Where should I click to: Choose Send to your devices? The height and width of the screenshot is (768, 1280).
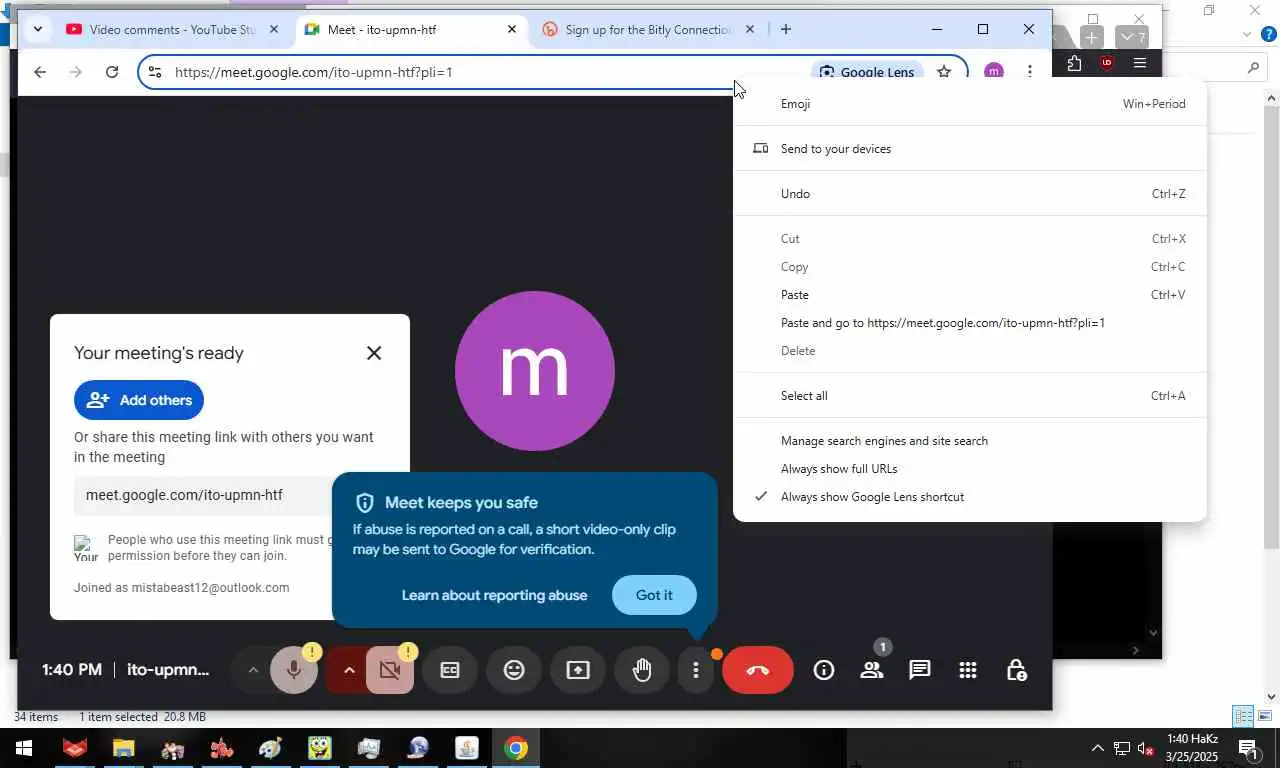tap(970, 149)
